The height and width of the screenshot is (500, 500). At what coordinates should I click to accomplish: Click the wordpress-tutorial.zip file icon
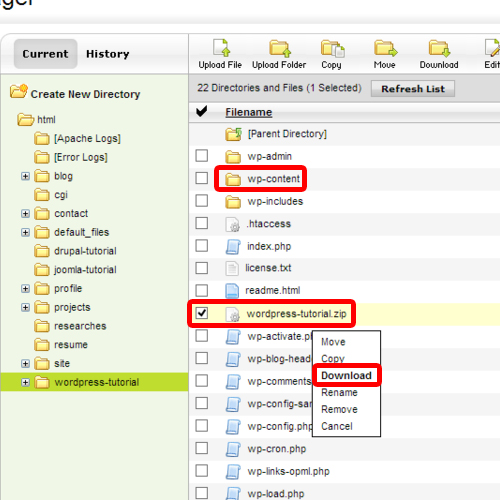click(x=233, y=314)
